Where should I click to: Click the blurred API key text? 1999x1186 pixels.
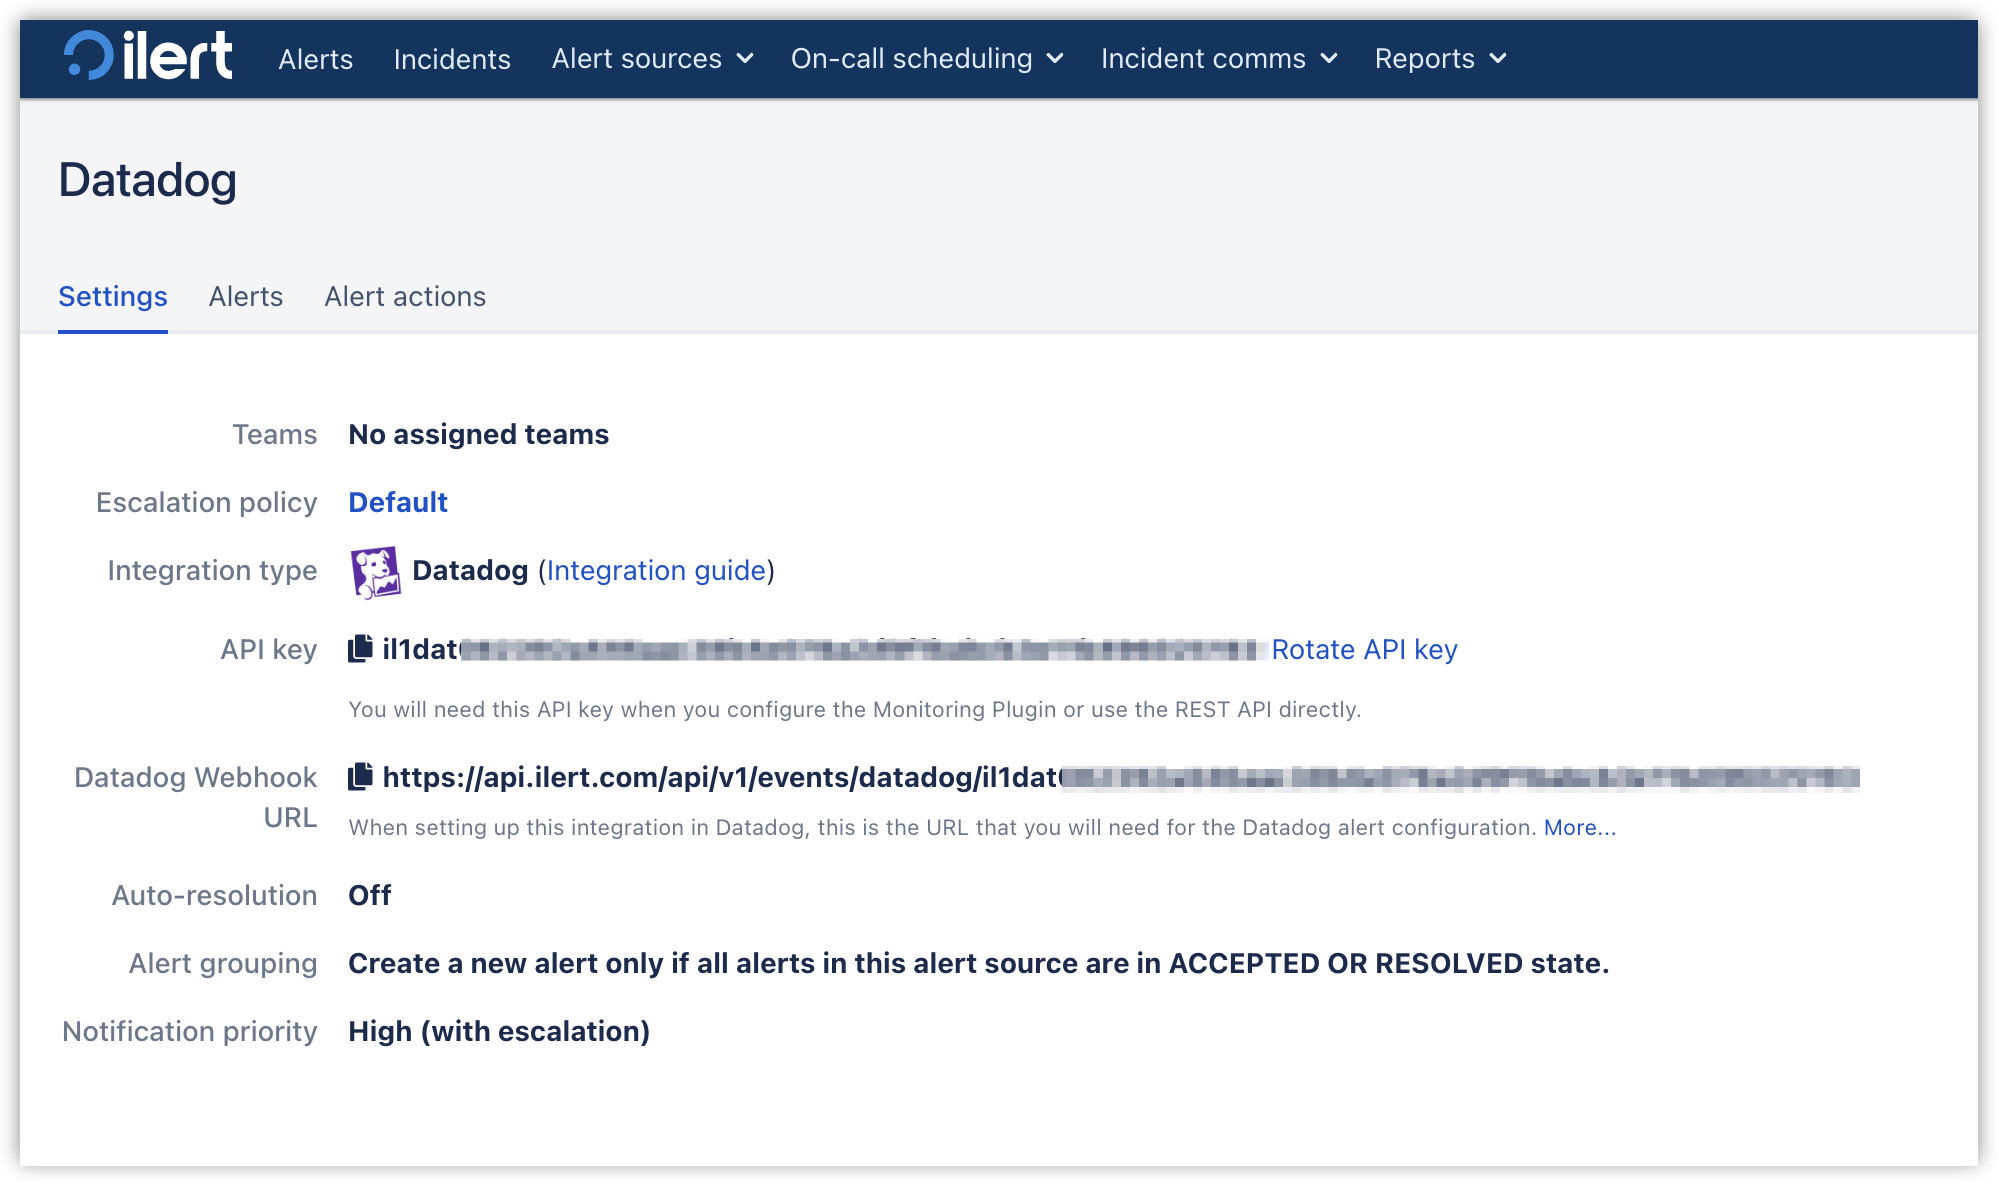820,650
